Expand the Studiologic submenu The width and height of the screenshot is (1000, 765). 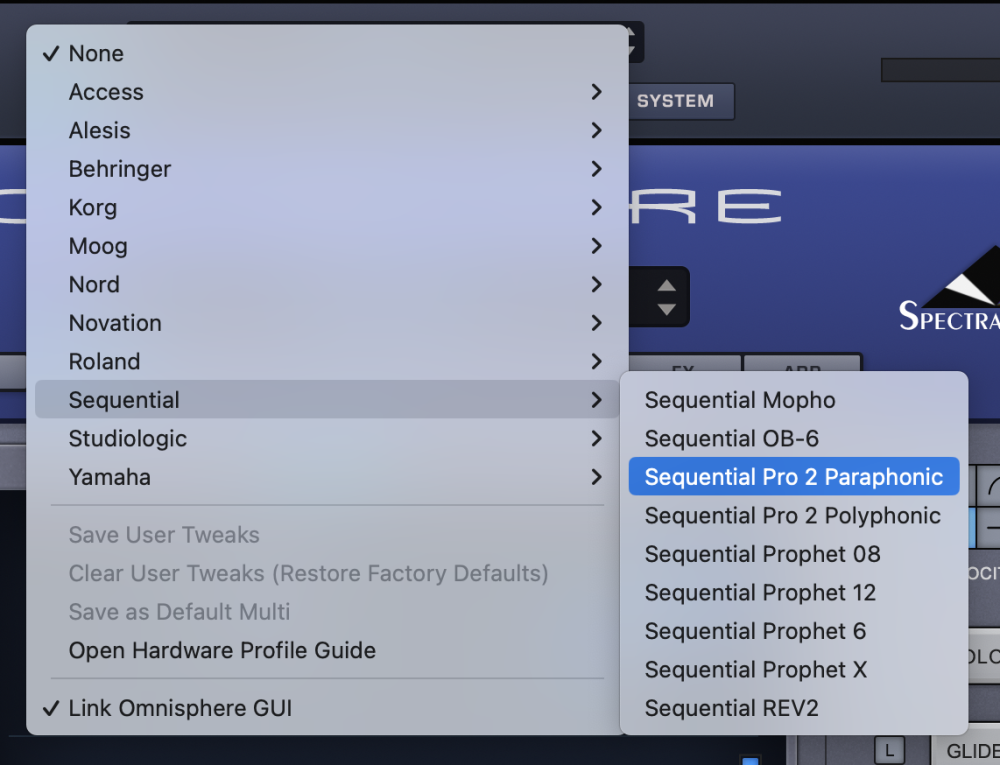[x=128, y=439]
